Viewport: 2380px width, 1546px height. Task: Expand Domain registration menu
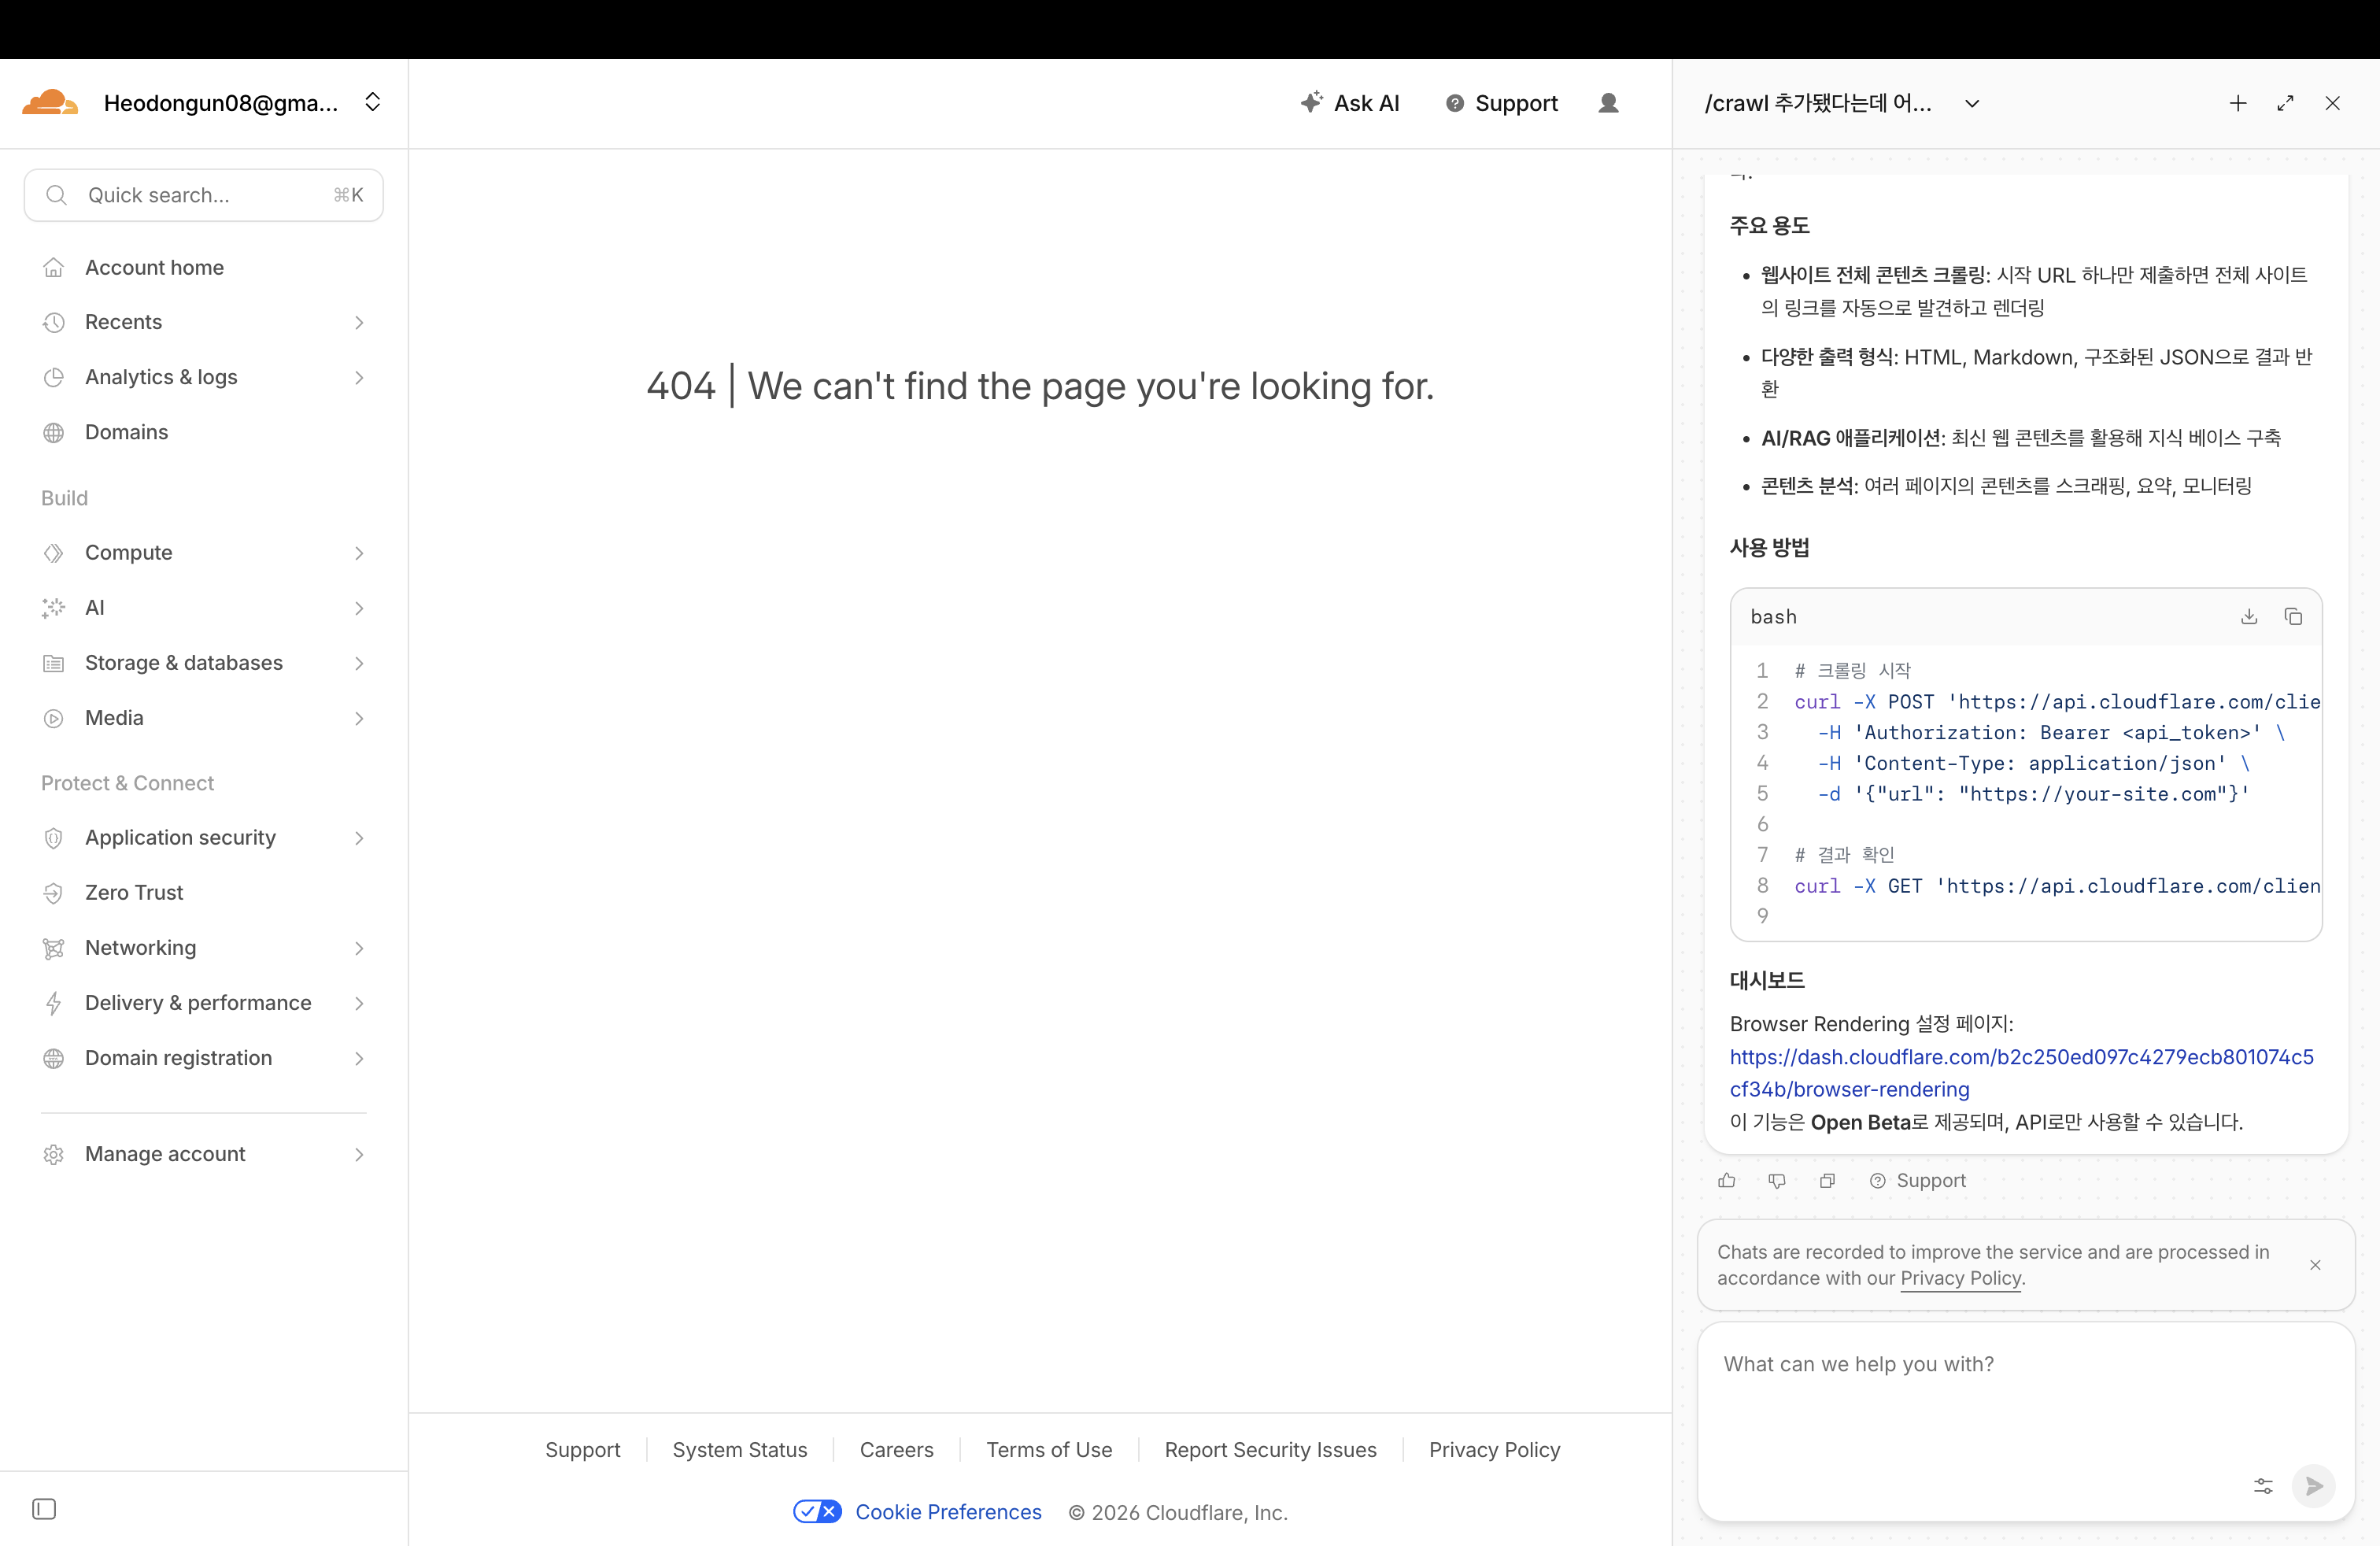point(204,1058)
